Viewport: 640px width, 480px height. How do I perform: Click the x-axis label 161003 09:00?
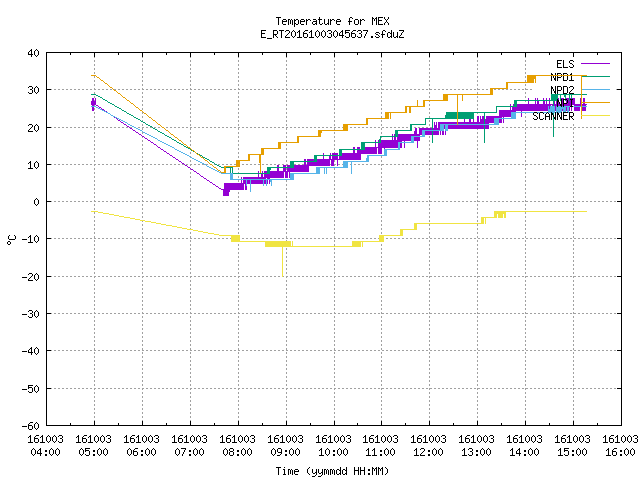(x=285, y=446)
